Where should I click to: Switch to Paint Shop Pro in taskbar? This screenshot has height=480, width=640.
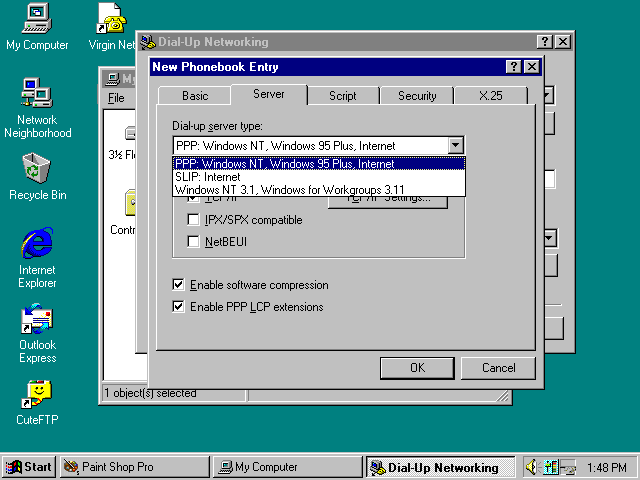pyautogui.click(x=135, y=467)
